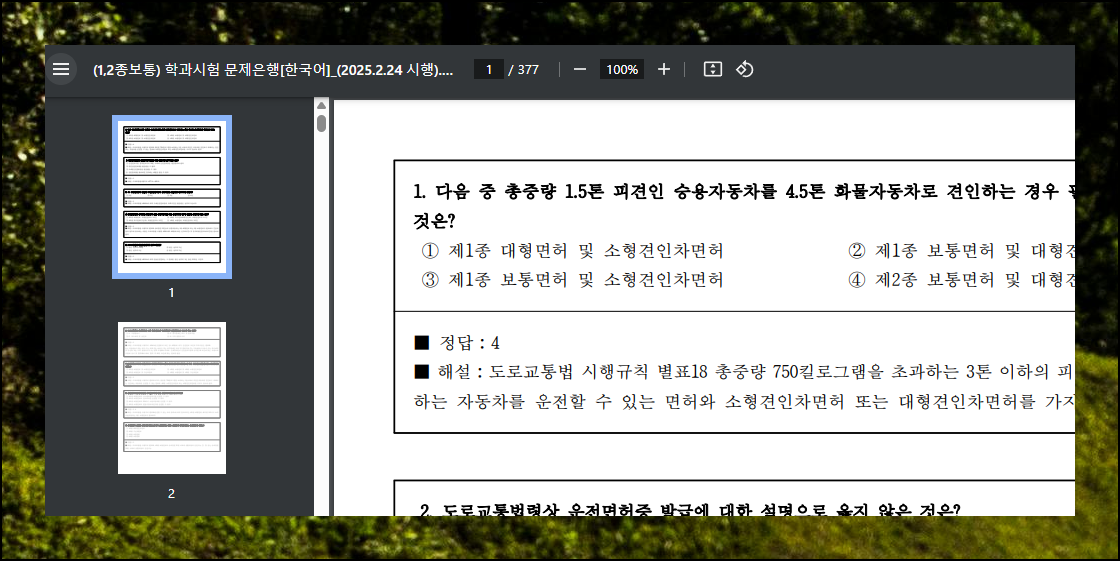
Task: Toggle the sidebar with the hamburger menu icon
Action: [61, 69]
